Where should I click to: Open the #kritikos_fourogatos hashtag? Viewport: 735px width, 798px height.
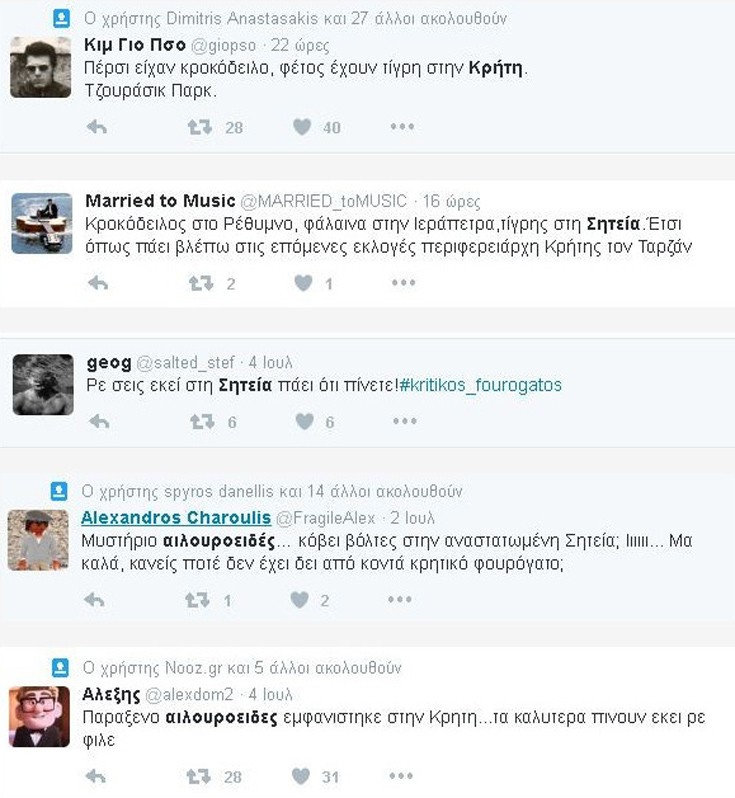pyautogui.click(x=480, y=385)
